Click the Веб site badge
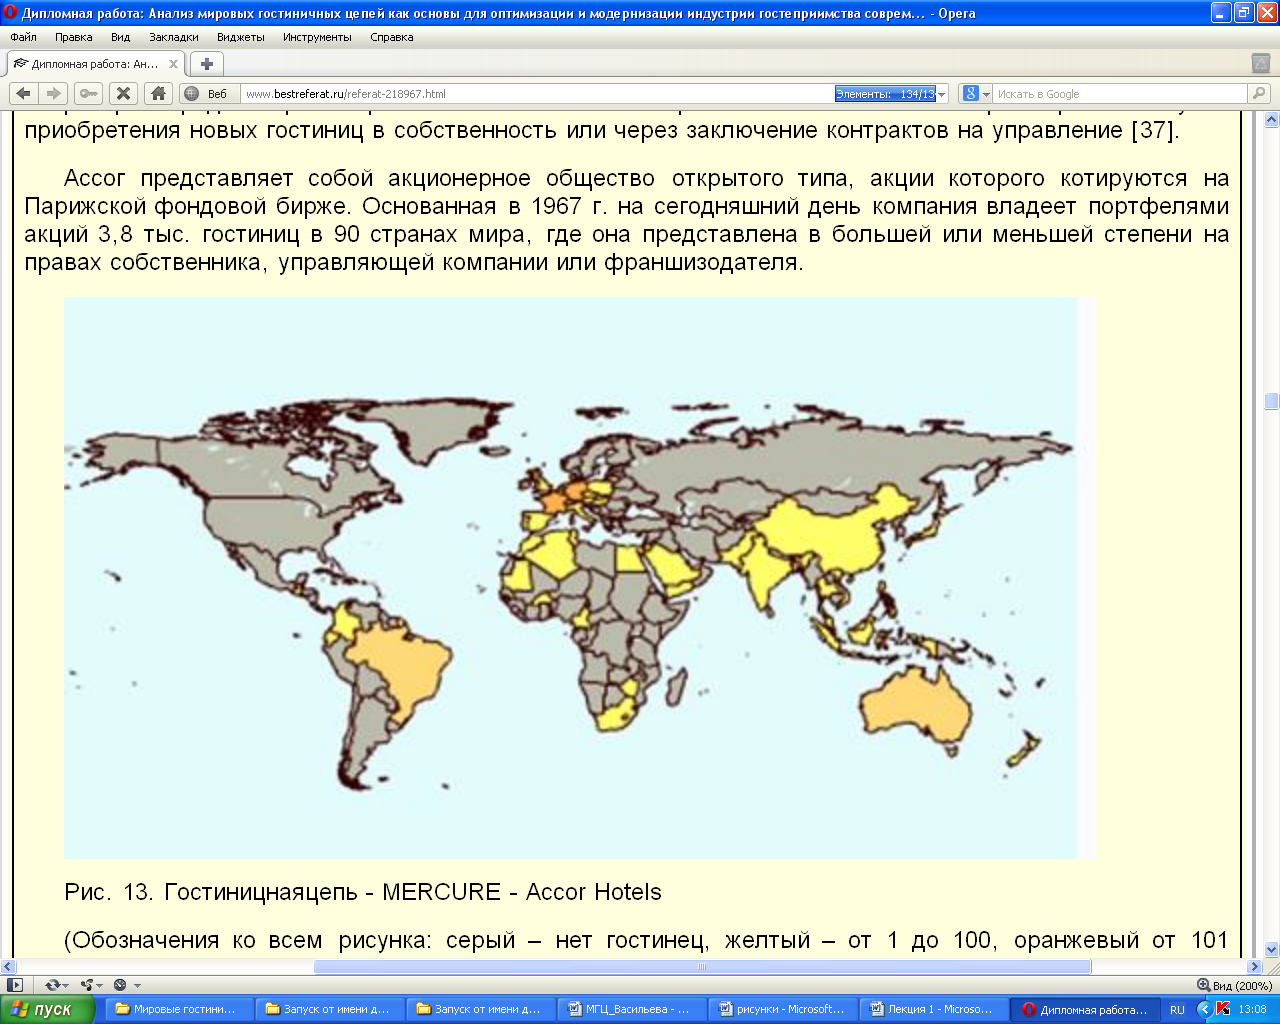Screen dimensions: 1280x1024 click(208, 94)
